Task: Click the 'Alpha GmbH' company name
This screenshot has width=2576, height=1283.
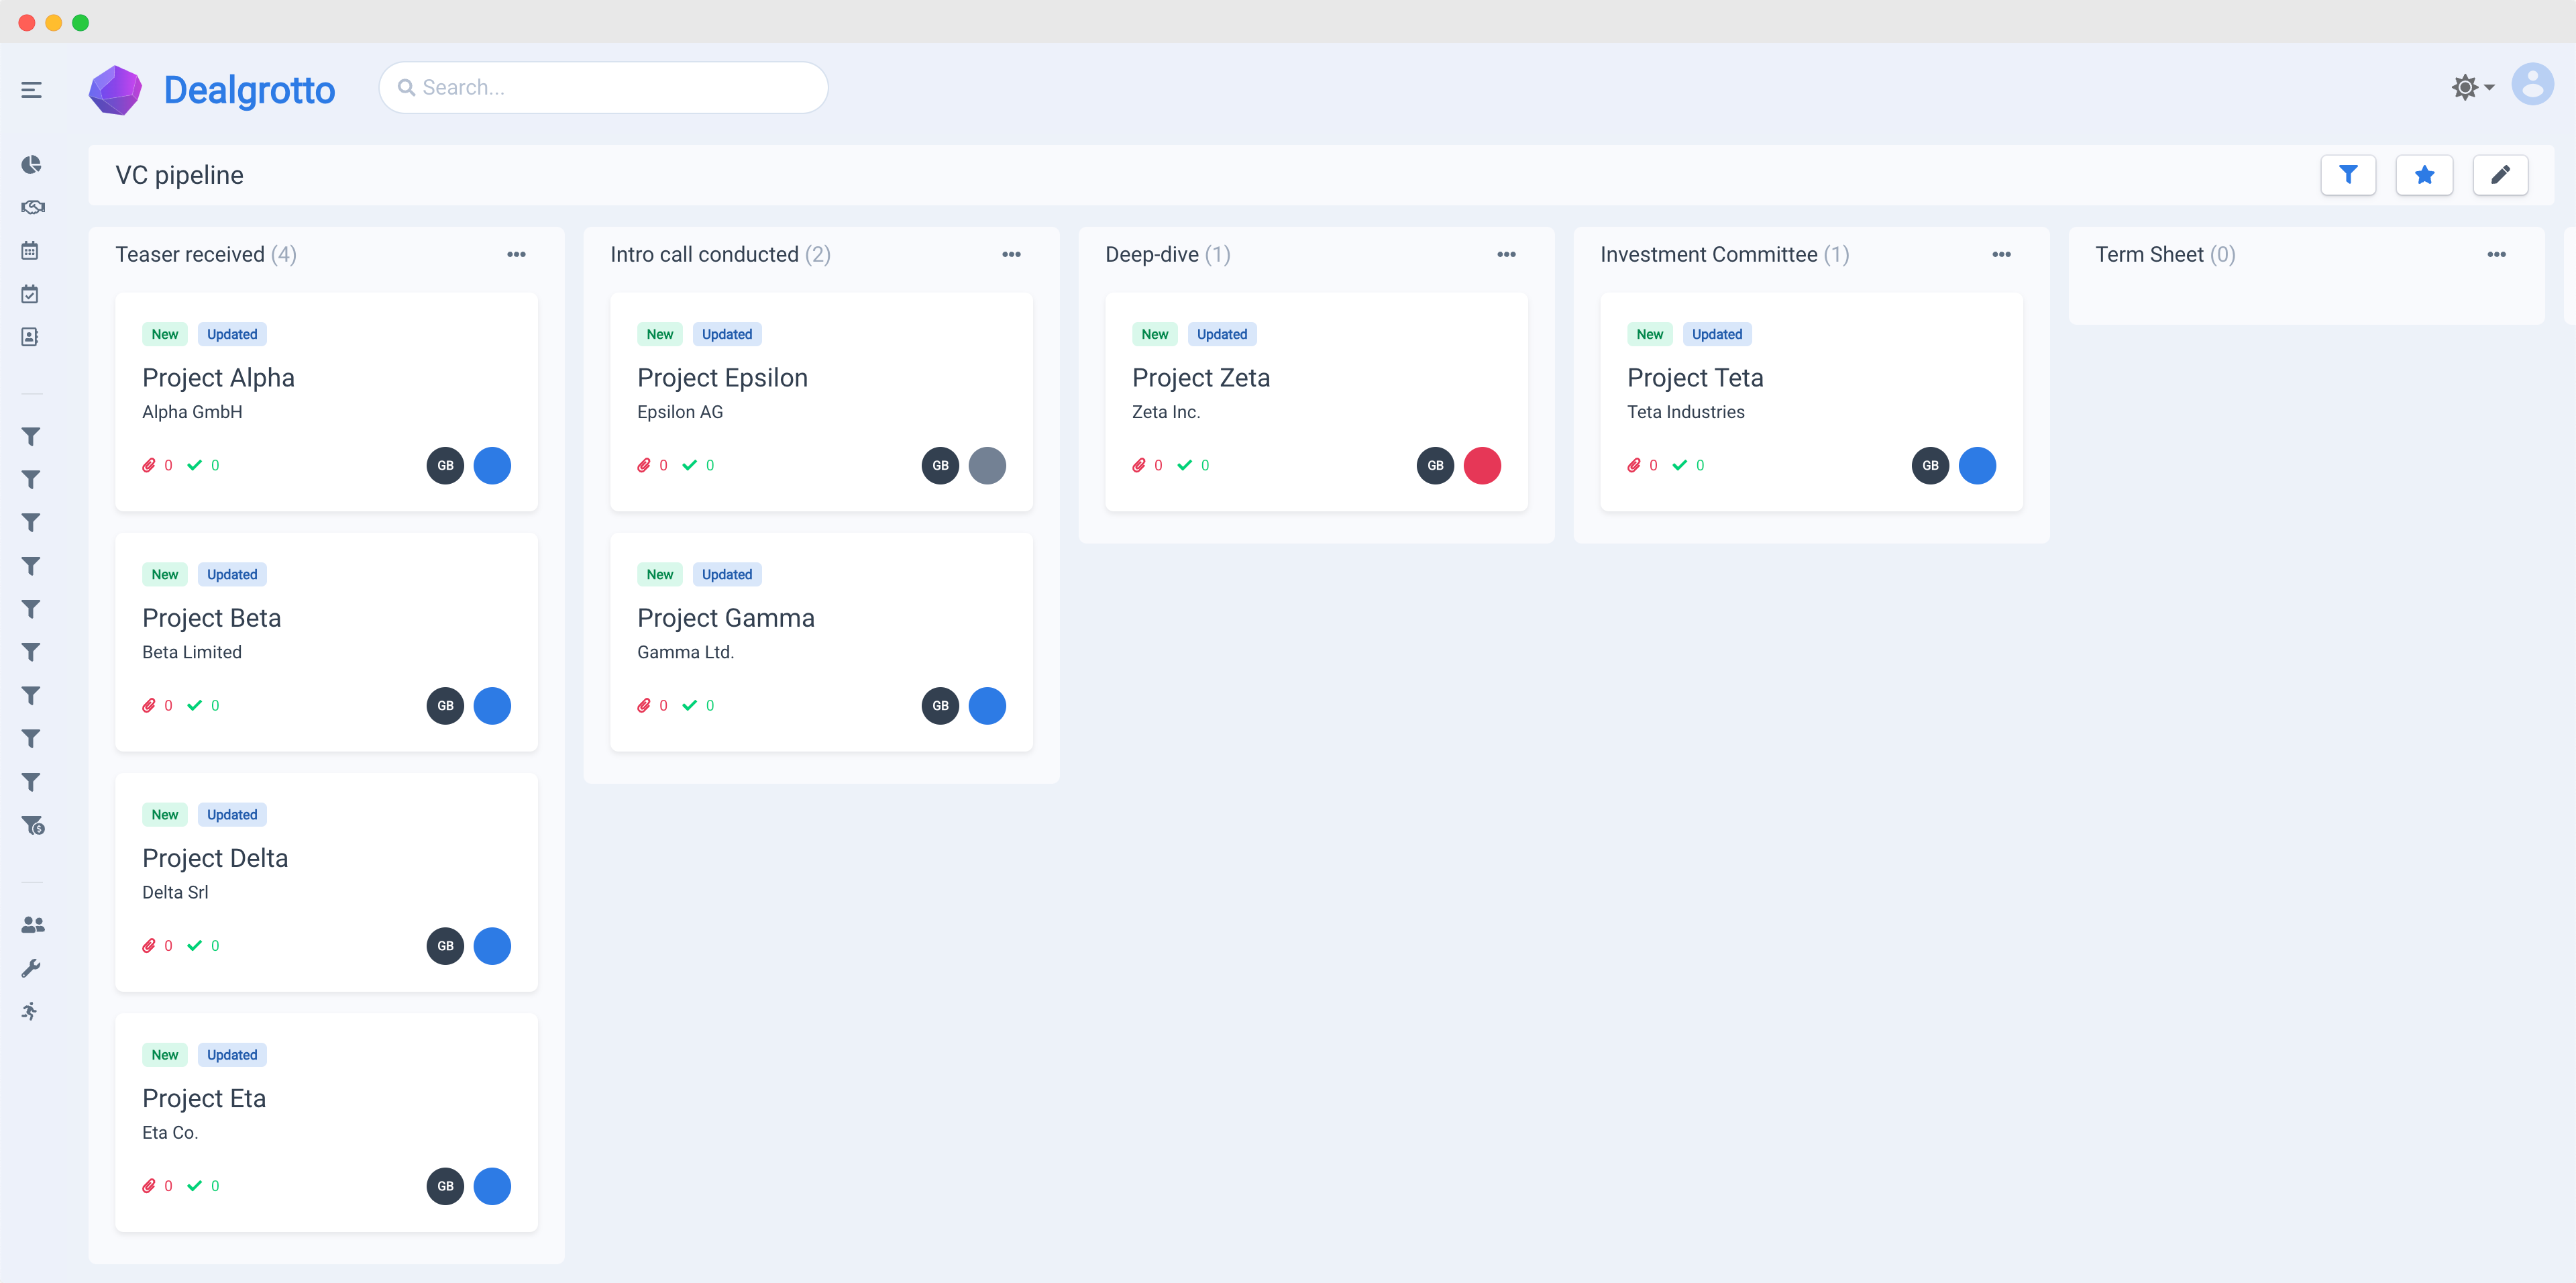Action: click(x=192, y=412)
